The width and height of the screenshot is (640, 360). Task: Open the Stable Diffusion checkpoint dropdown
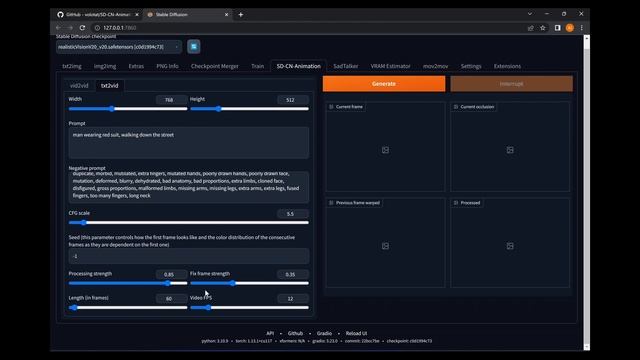coord(119,47)
